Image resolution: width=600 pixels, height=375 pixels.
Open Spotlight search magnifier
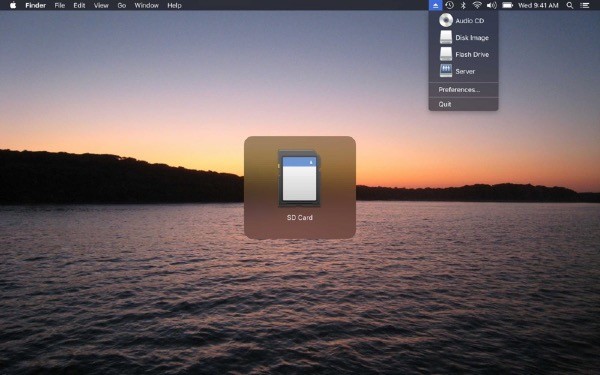coord(570,5)
